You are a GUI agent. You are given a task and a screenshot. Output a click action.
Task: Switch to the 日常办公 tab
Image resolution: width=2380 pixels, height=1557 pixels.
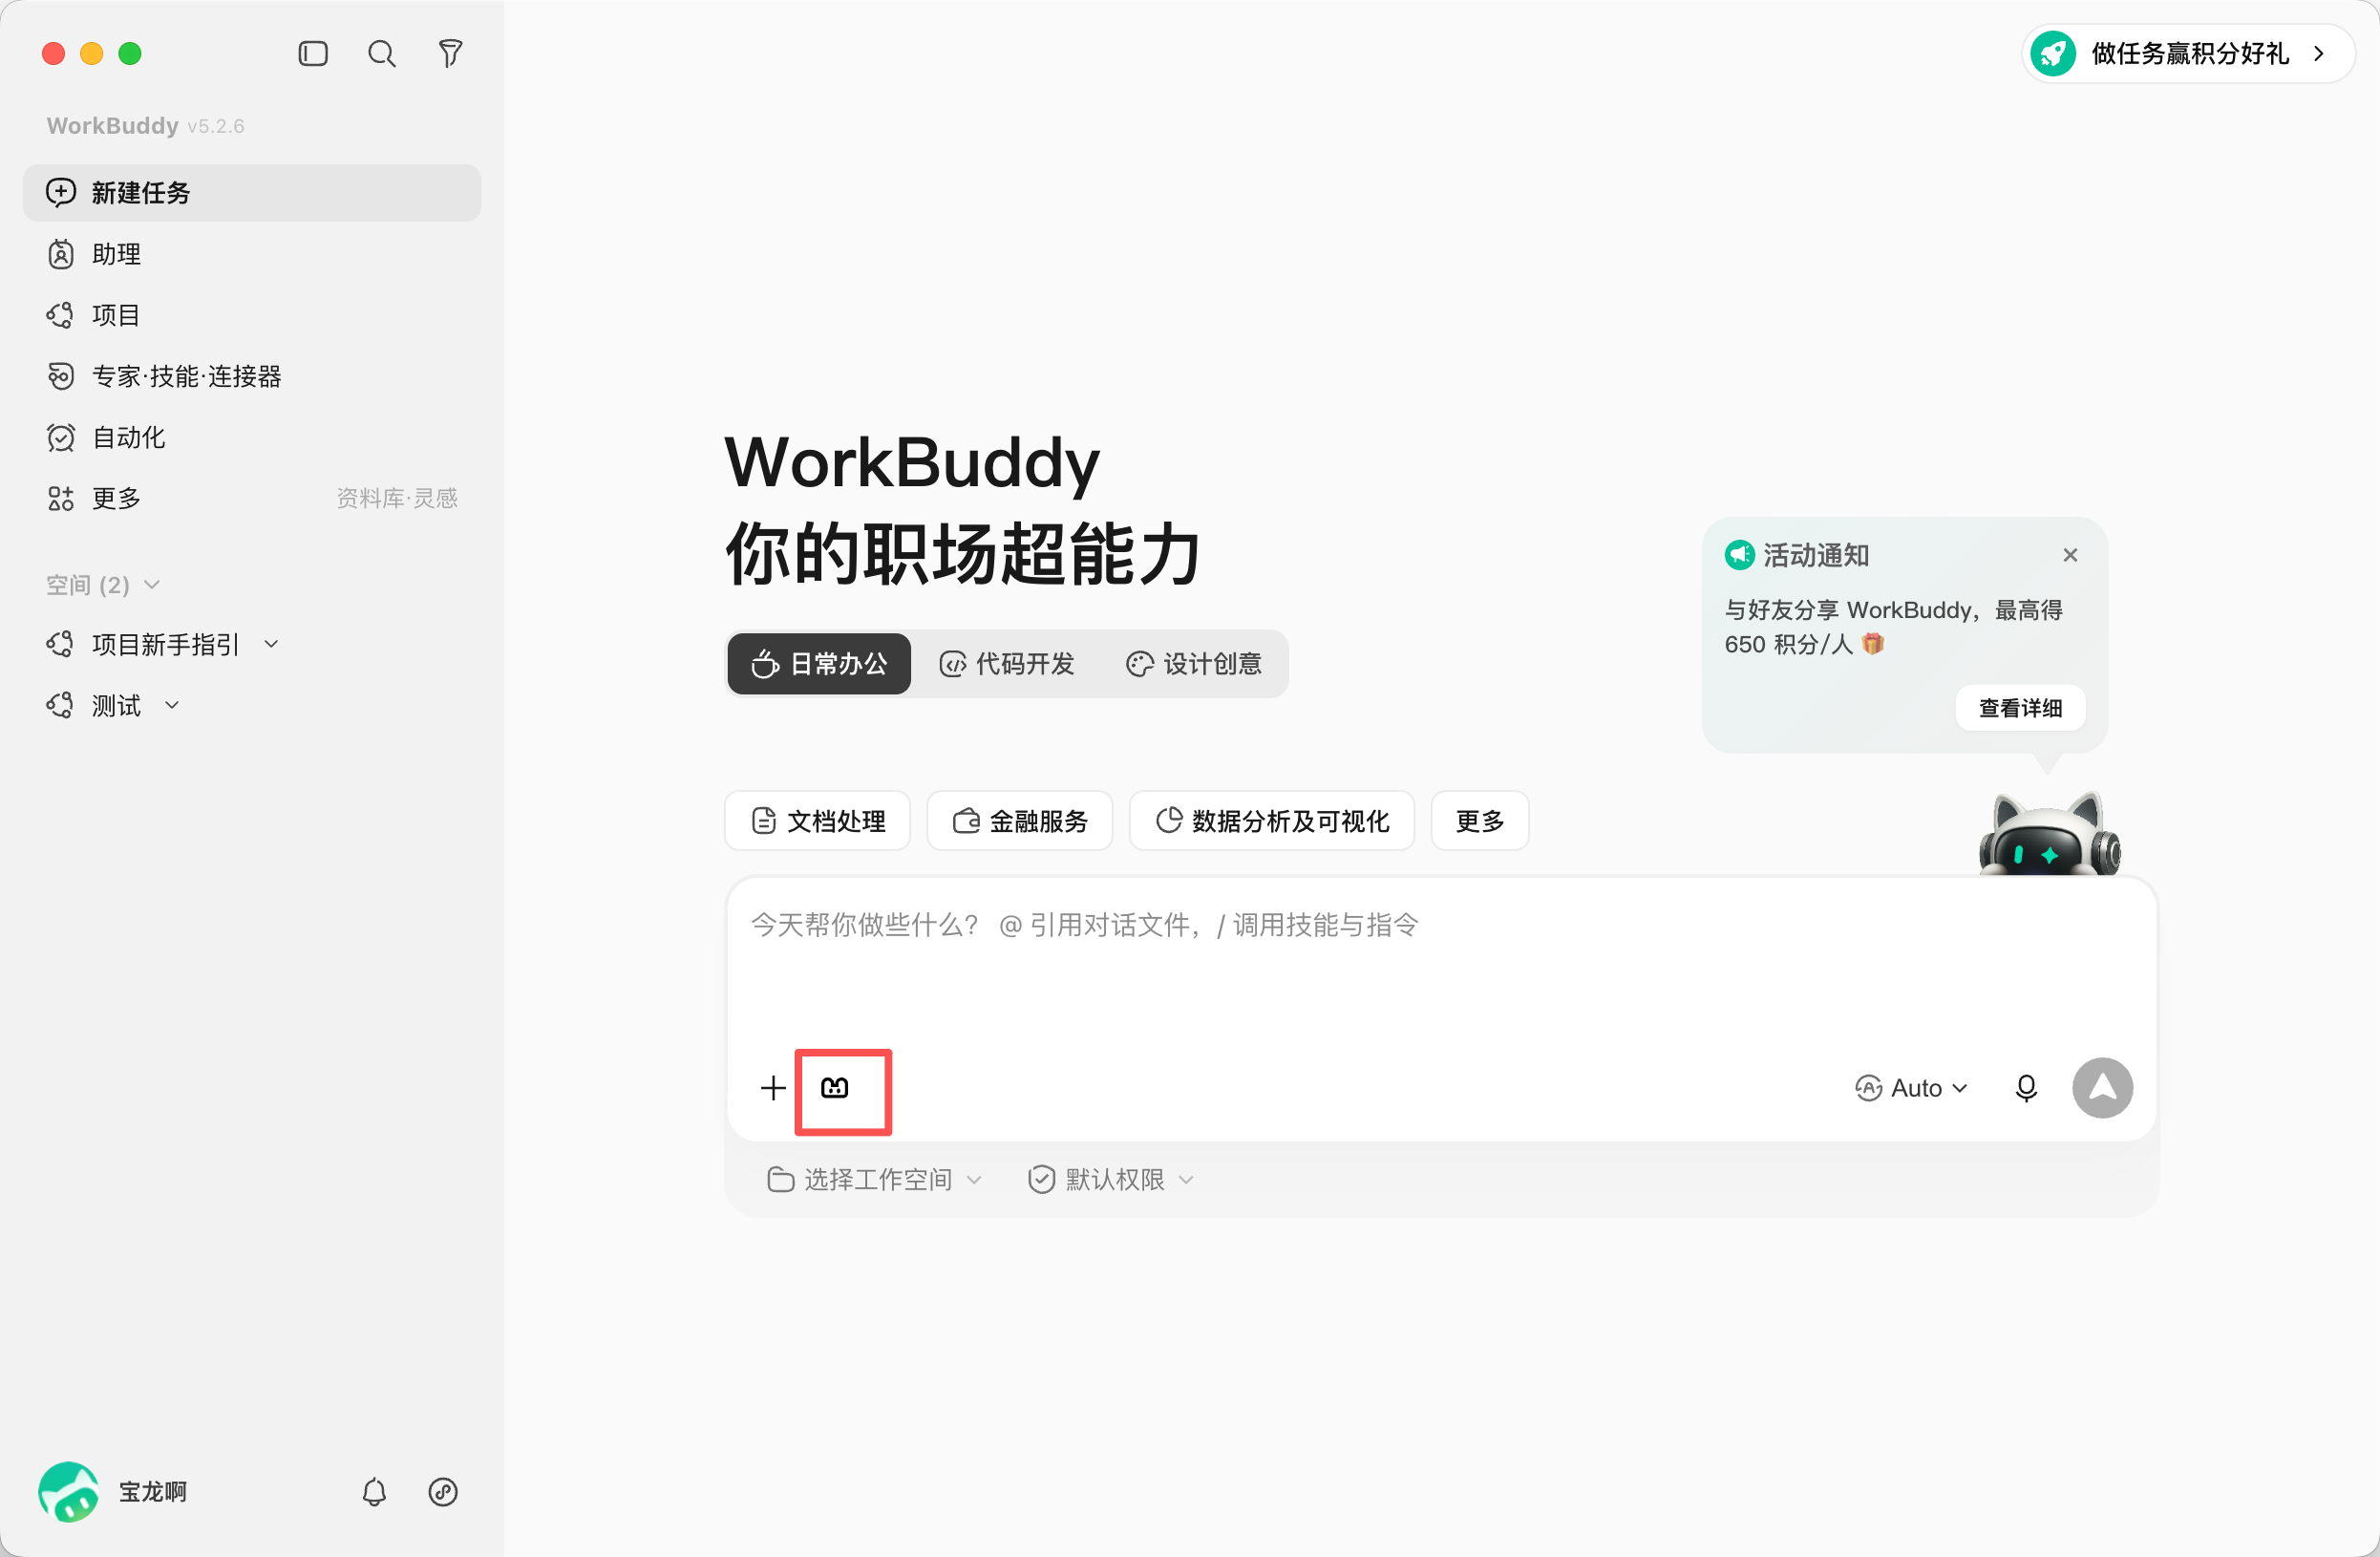[x=819, y=664]
